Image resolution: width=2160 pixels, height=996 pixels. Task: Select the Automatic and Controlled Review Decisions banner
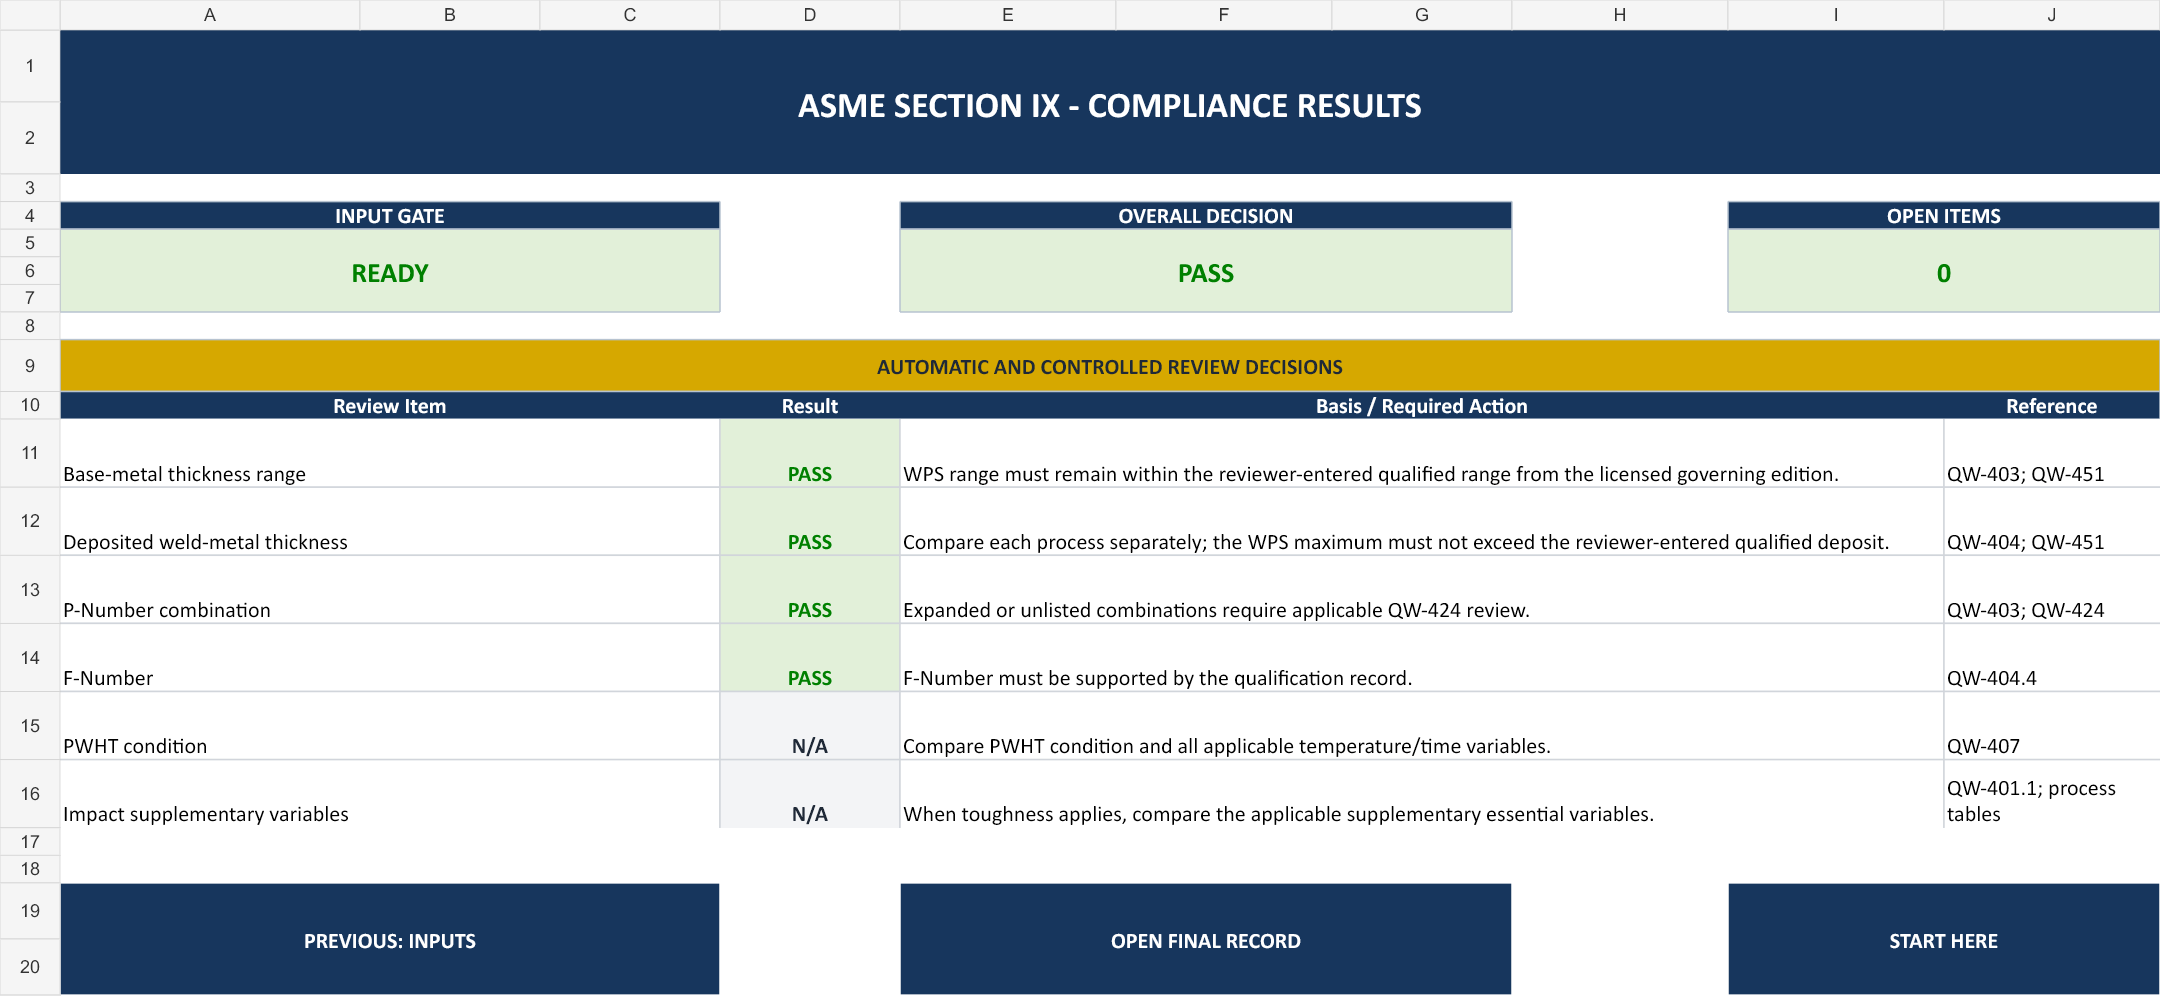1110,366
